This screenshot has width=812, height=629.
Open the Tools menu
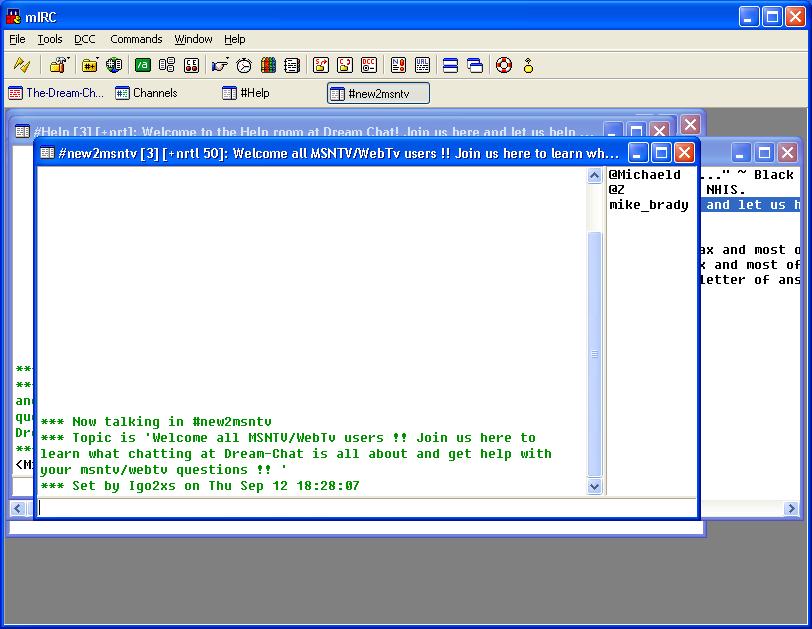50,39
